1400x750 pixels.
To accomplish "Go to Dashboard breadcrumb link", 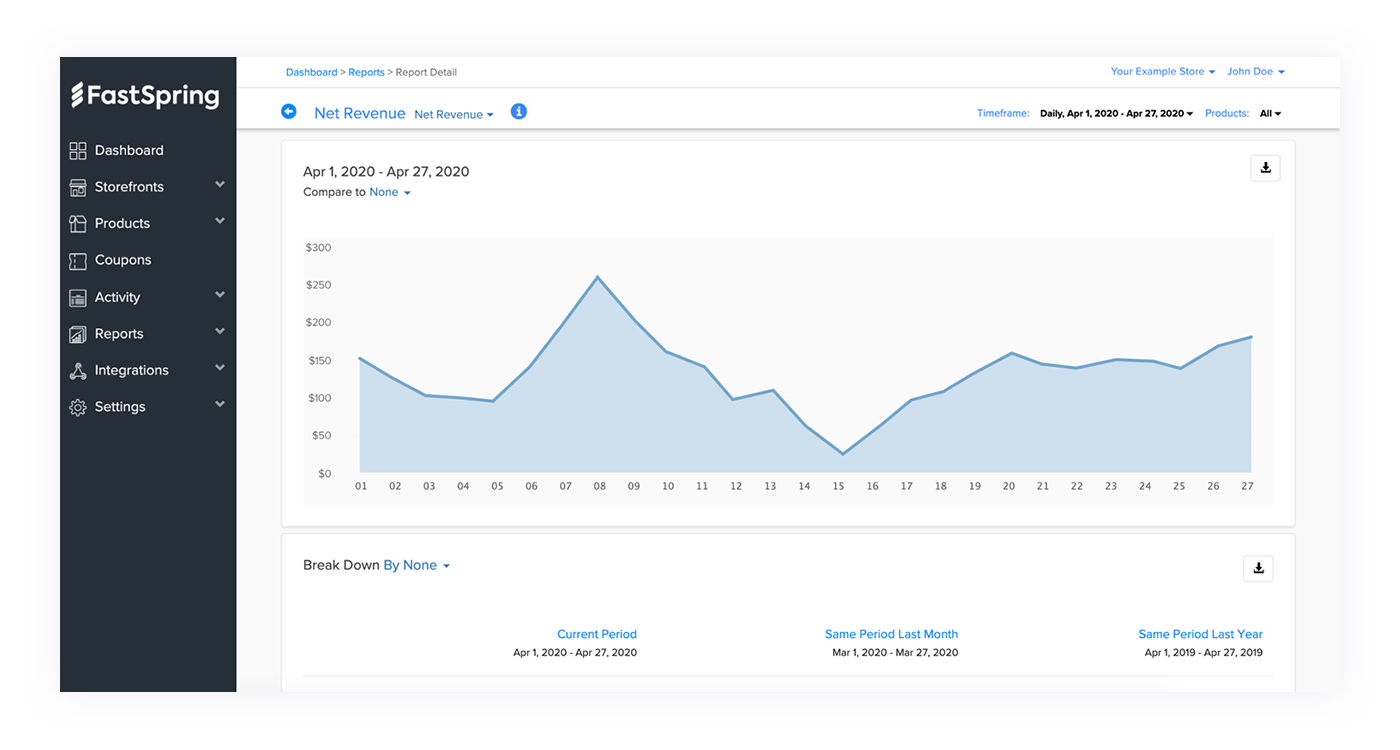I will [311, 72].
